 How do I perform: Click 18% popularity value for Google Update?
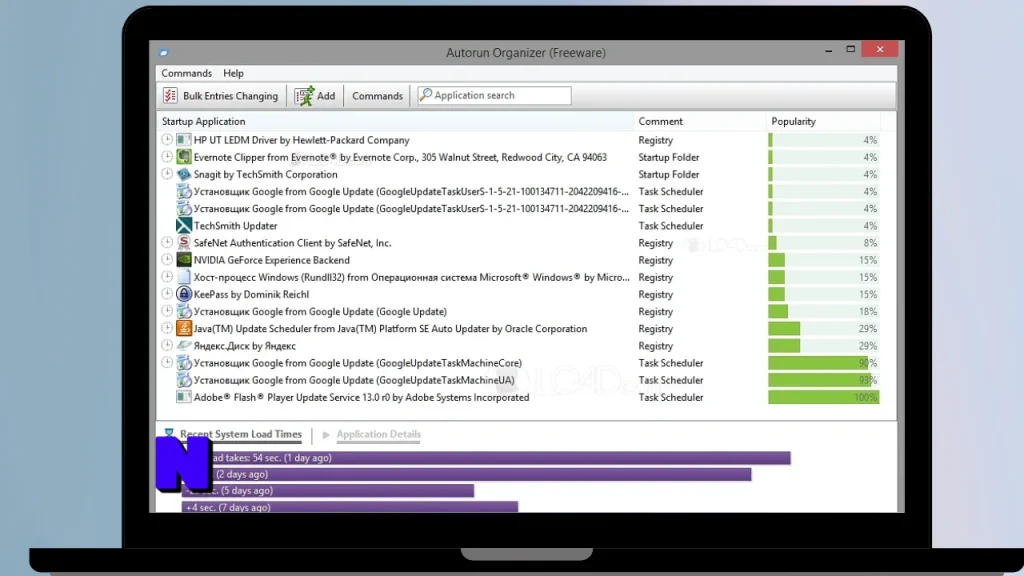[868, 312]
